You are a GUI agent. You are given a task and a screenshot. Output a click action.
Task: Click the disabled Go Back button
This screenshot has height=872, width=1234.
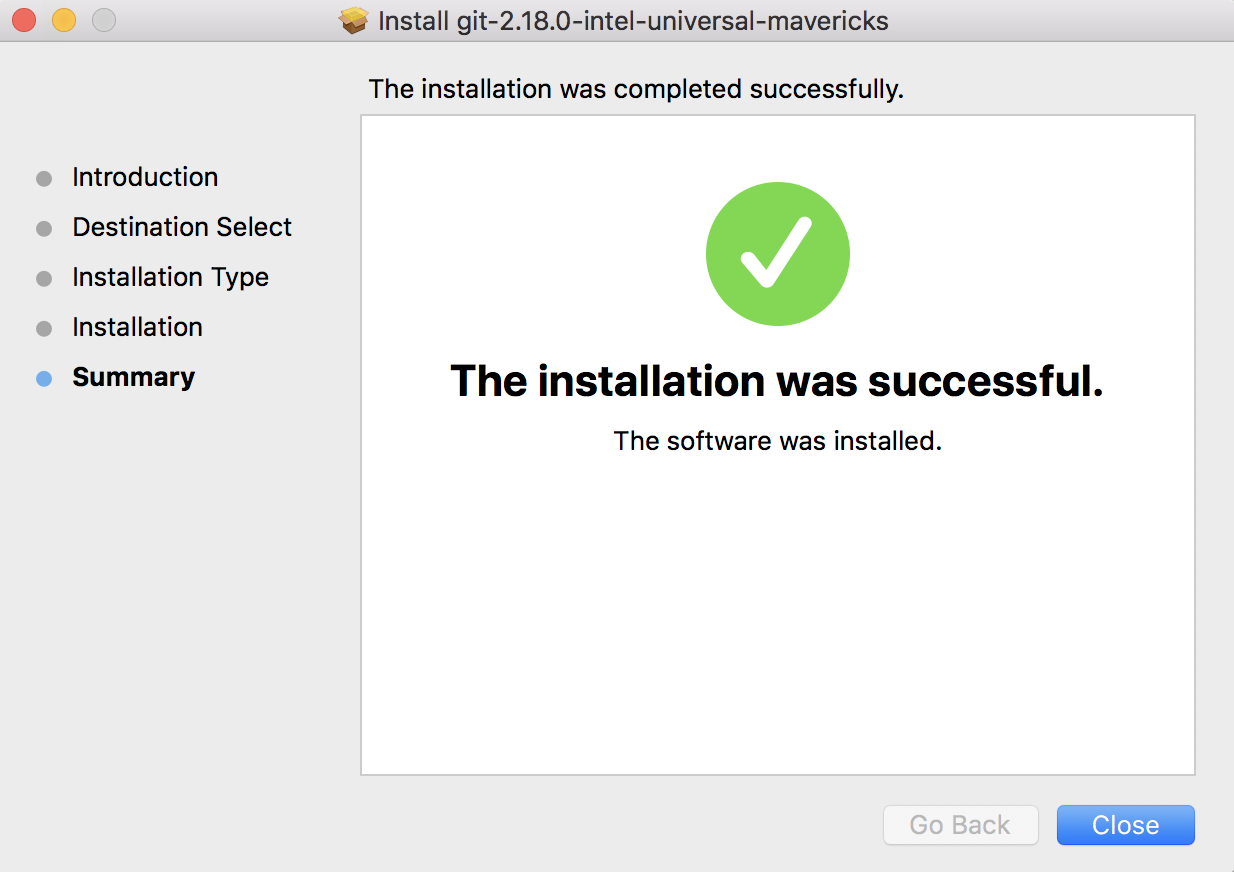[x=960, y=825]
